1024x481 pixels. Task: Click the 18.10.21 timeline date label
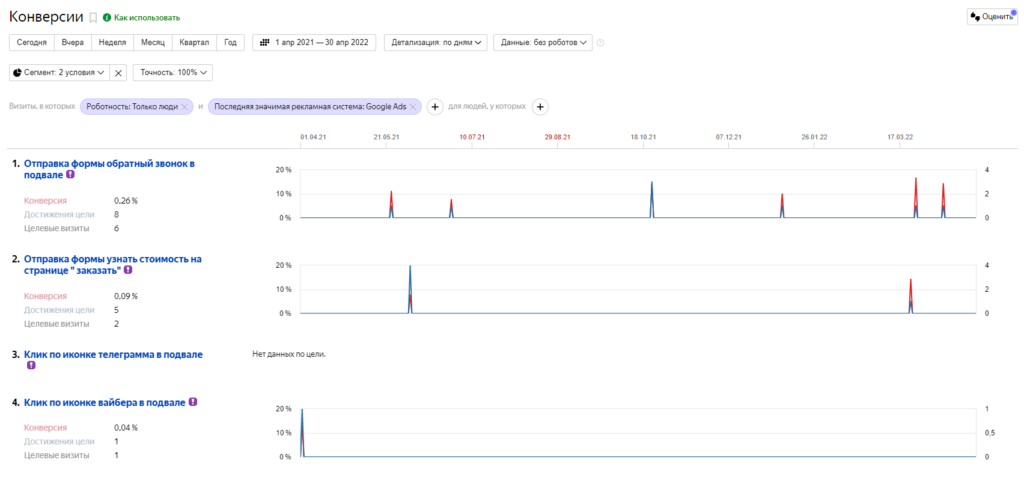pos(643,137)
